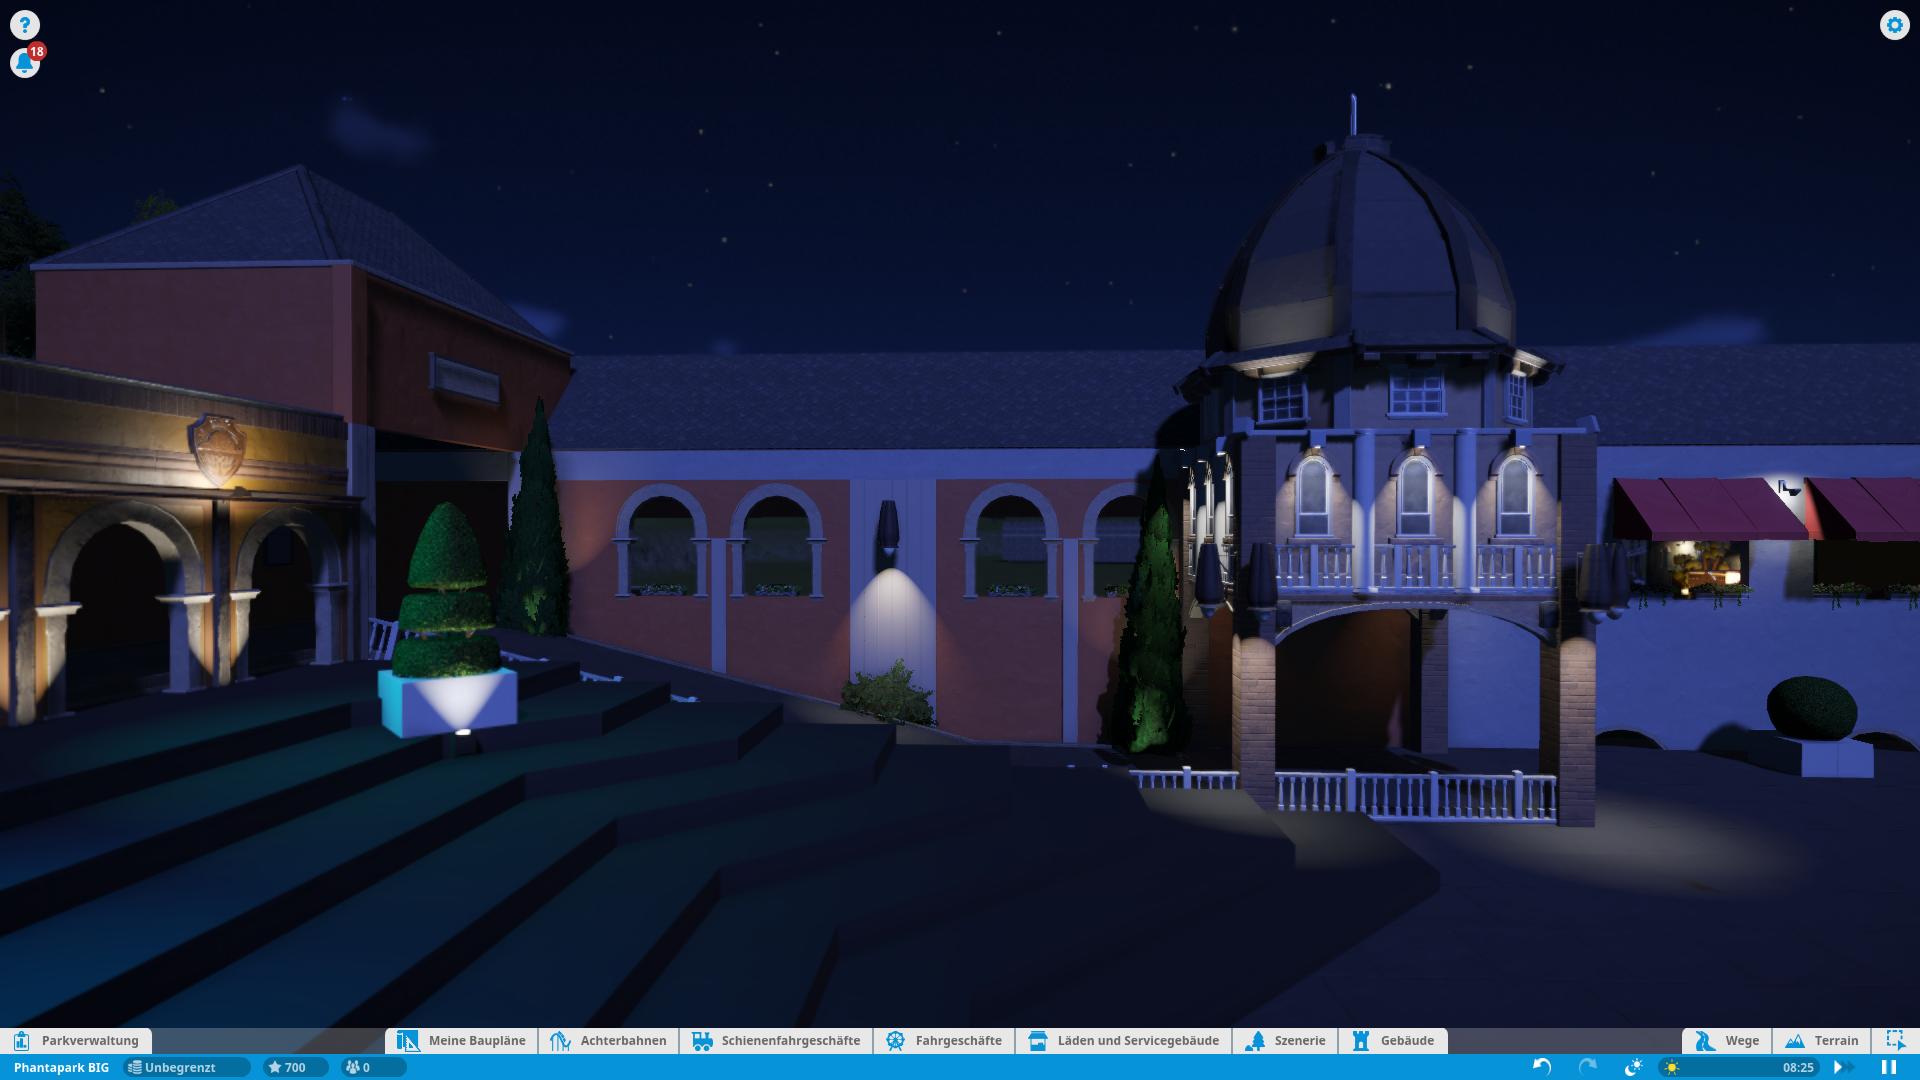The image size is (1920, 1080).
Task: Open the settings gear icon
Action: [1894, 25]
